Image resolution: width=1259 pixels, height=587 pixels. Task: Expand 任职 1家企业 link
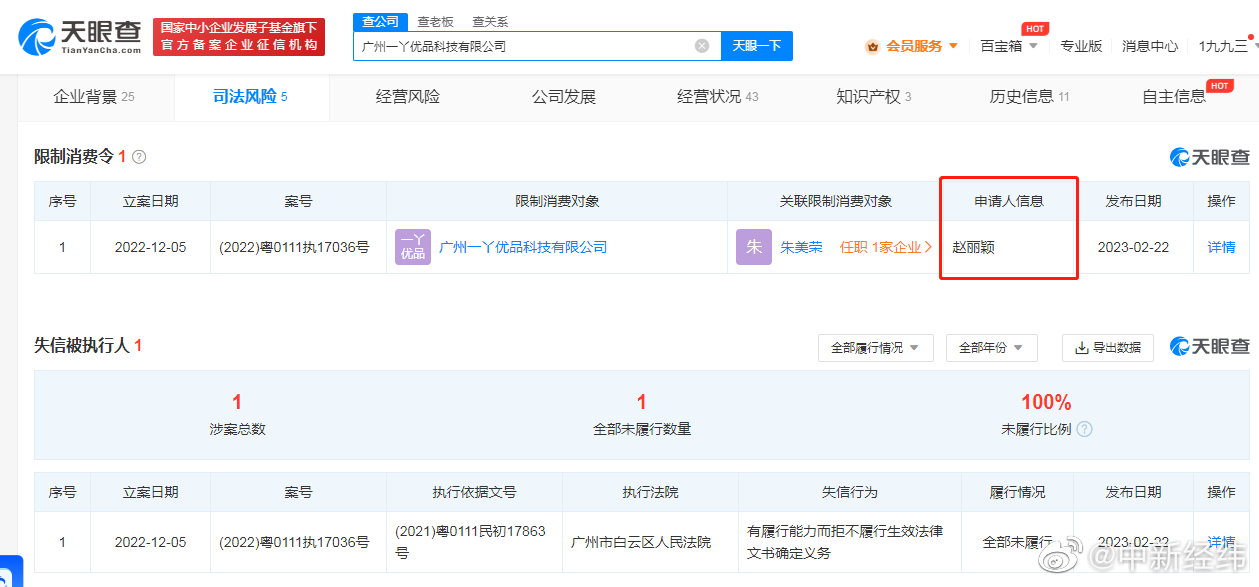coord(886,247)
